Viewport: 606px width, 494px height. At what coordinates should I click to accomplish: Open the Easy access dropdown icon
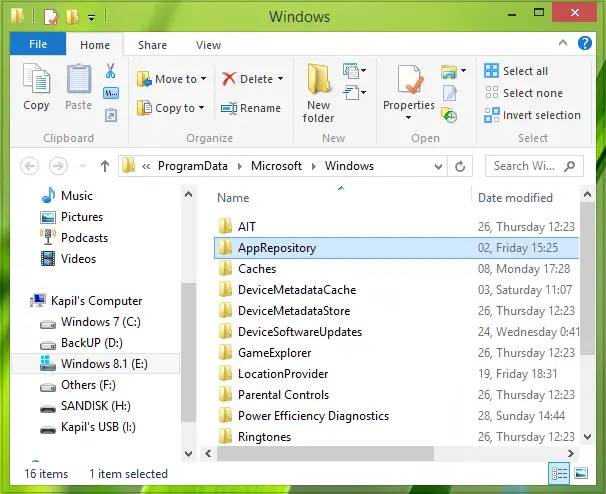(x=354, y=93)
